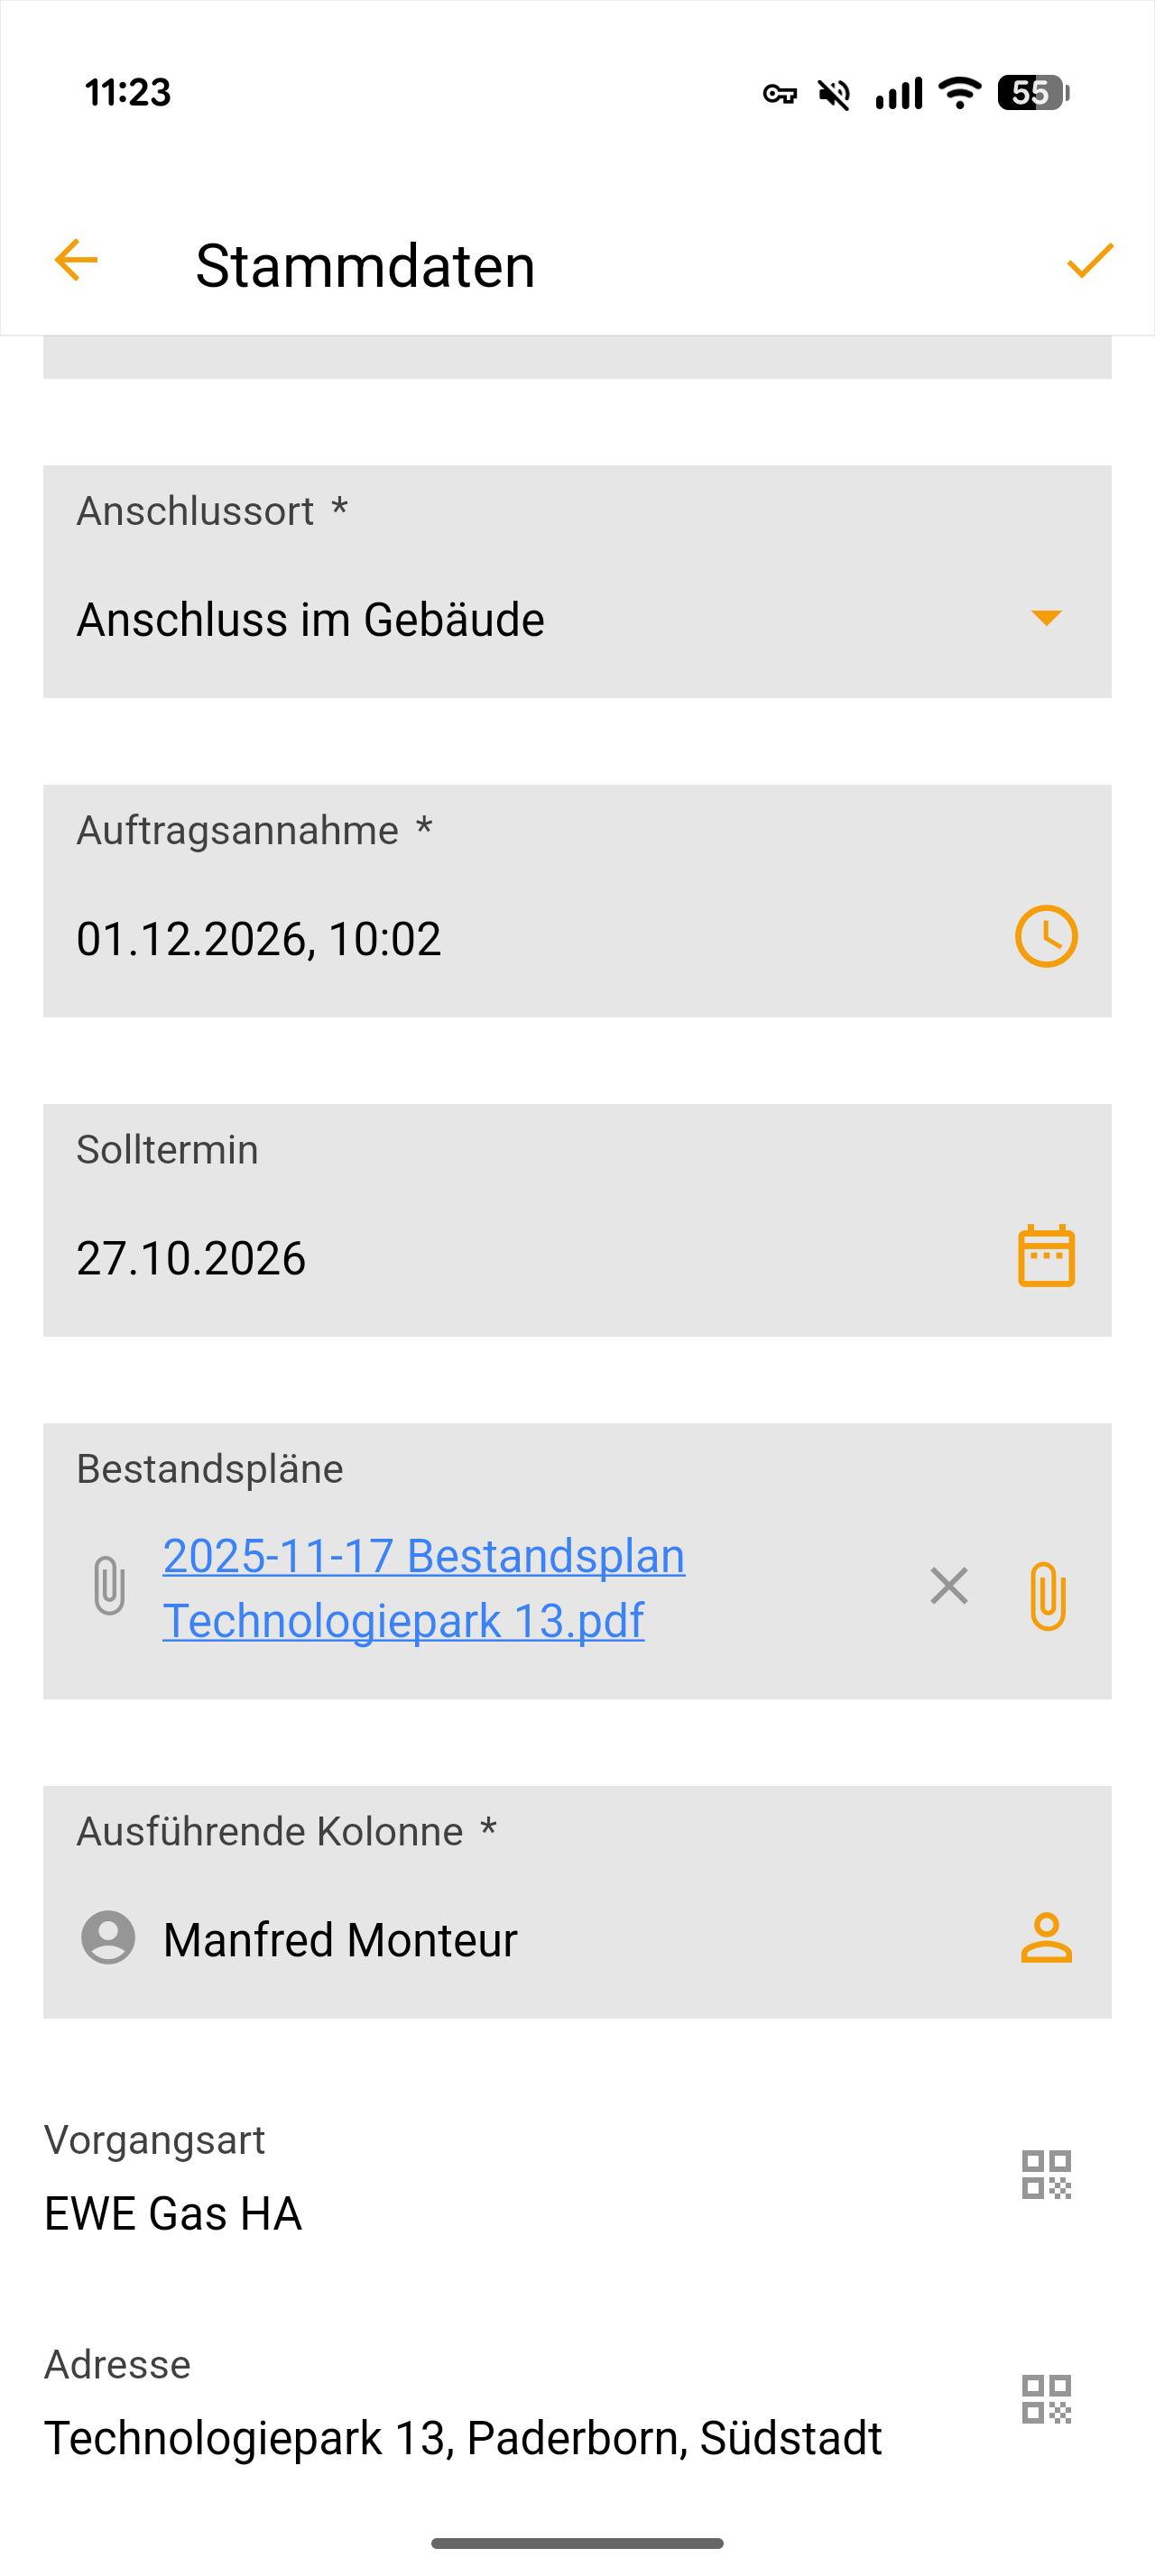Viewport: 1155px width, 2576px height.
Task: Open time picker clock icon for Auftragsannahme
Action: coord(1046,937)
